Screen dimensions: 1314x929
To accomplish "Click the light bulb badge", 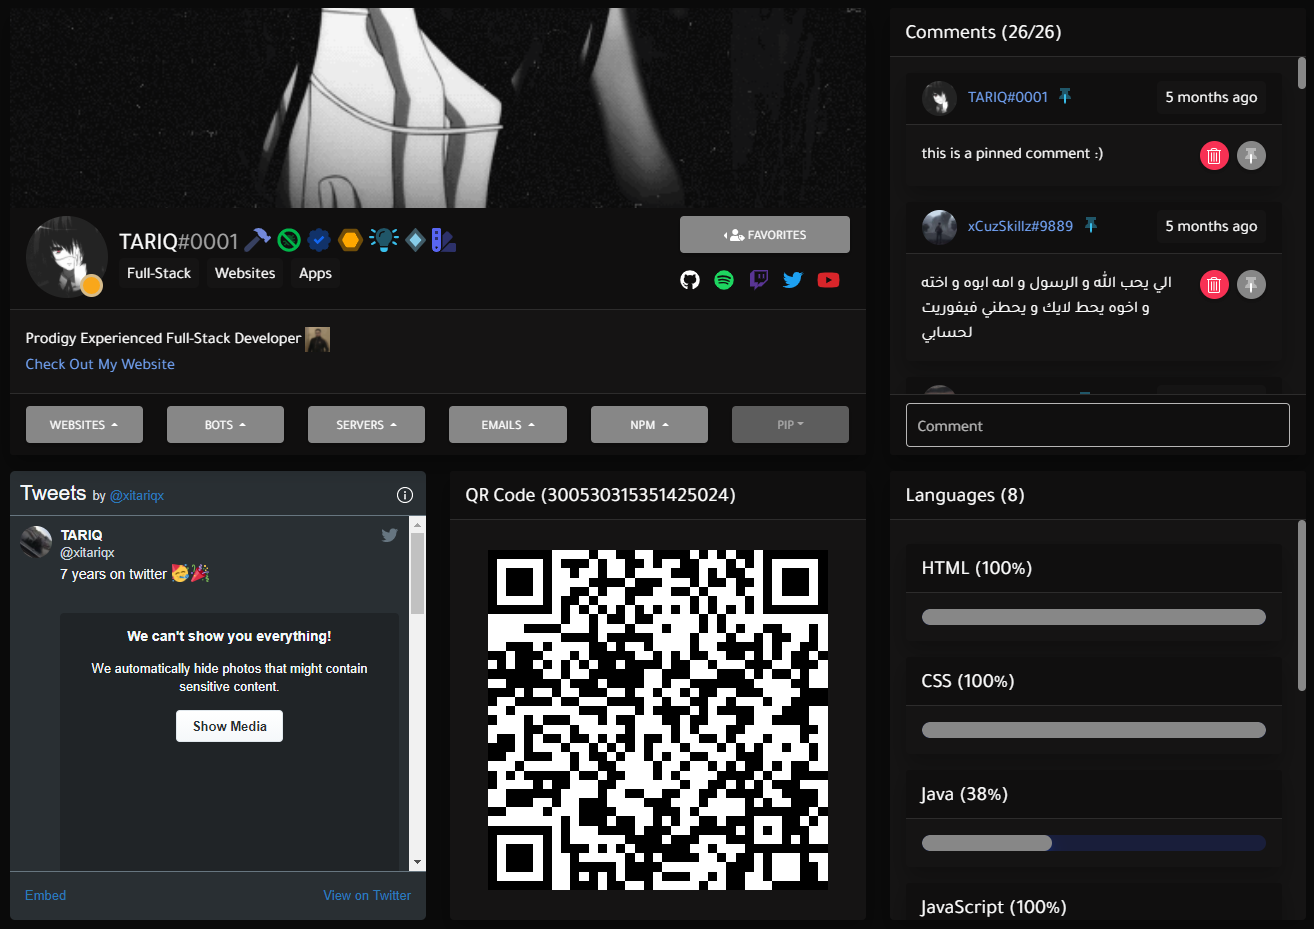I will tap(383, 240).
